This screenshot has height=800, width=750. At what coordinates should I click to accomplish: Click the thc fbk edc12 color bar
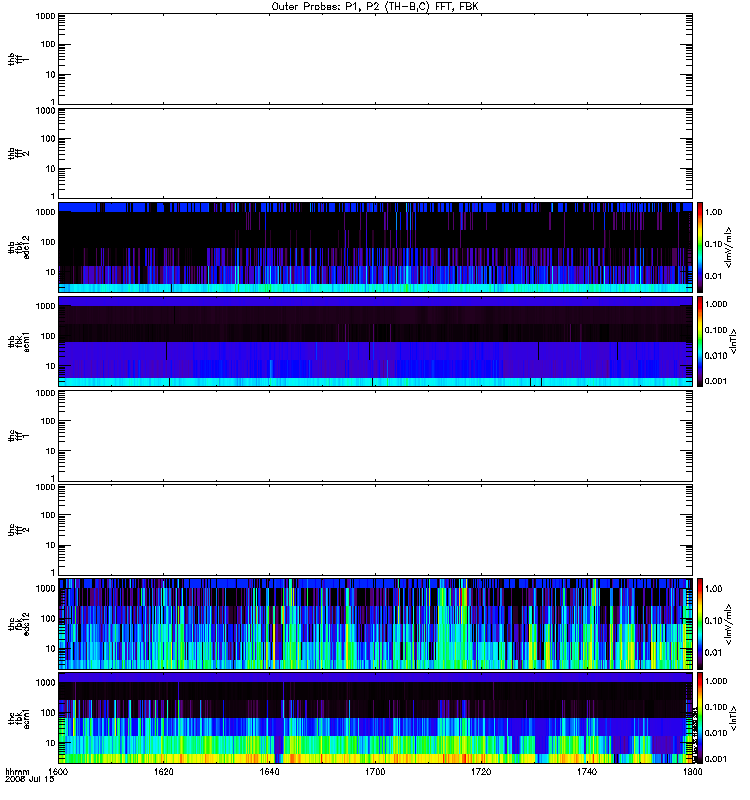[x=700, y=623]
